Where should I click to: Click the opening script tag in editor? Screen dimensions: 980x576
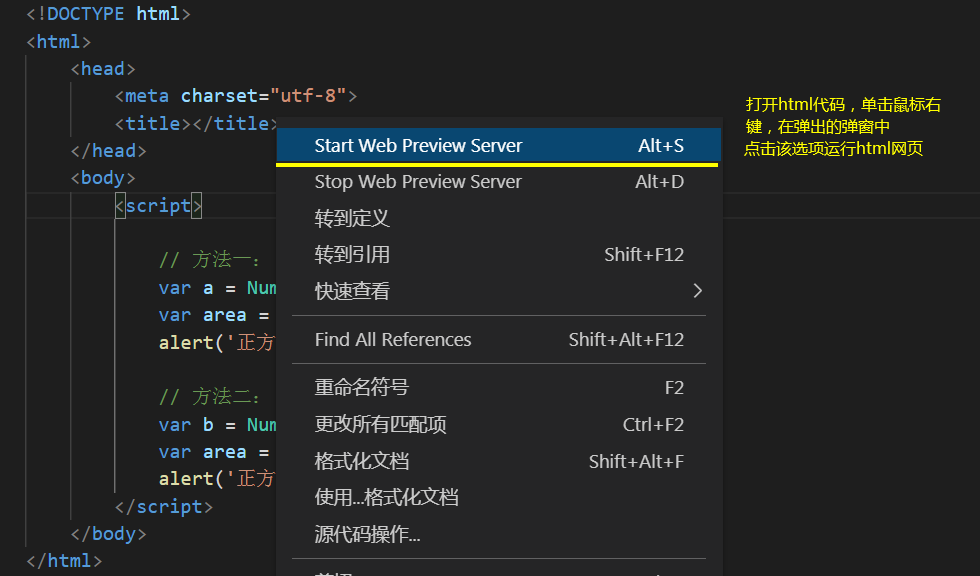tap(159, 206)
